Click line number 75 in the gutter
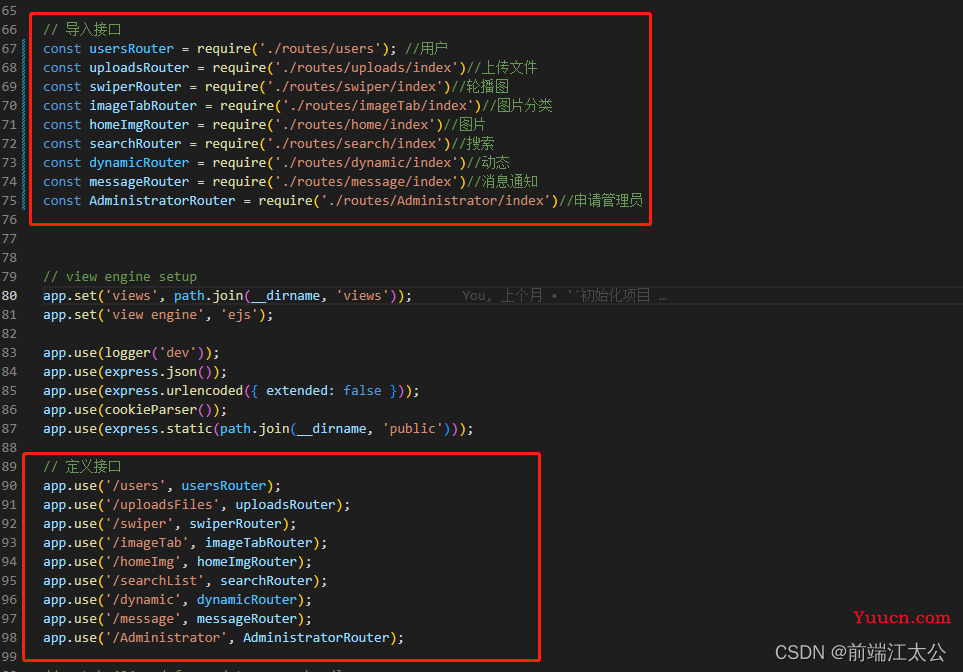 point(9,201)
